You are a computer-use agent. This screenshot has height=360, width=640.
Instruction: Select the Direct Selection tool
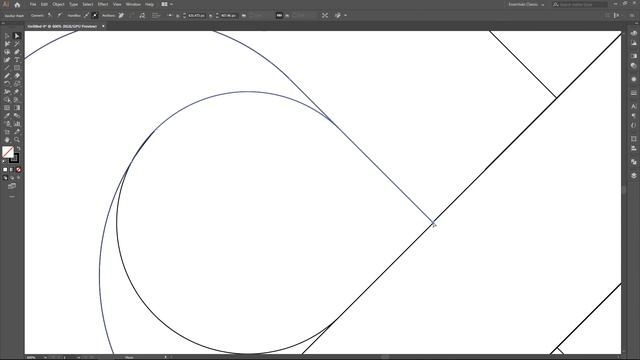17,36
